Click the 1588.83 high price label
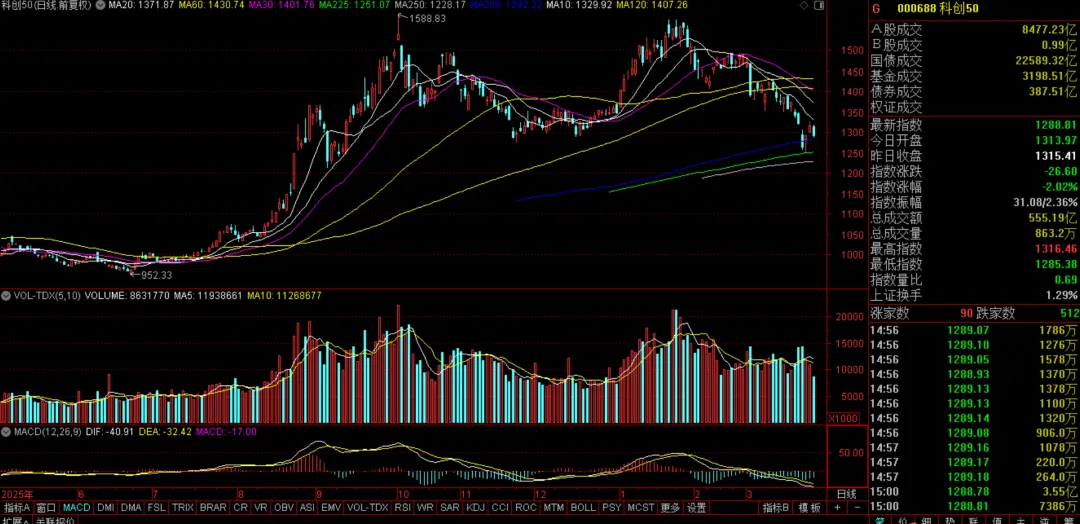The width and height of the screenshot is (1080, 524). click(427, 19)
